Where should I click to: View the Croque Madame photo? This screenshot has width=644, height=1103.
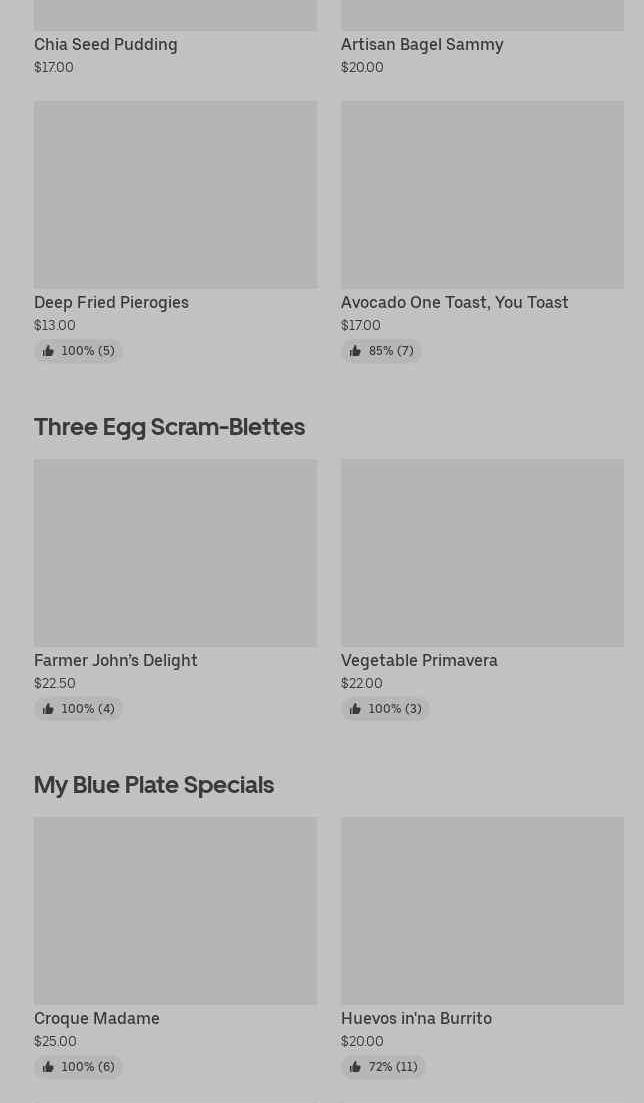tap(175, 910)
